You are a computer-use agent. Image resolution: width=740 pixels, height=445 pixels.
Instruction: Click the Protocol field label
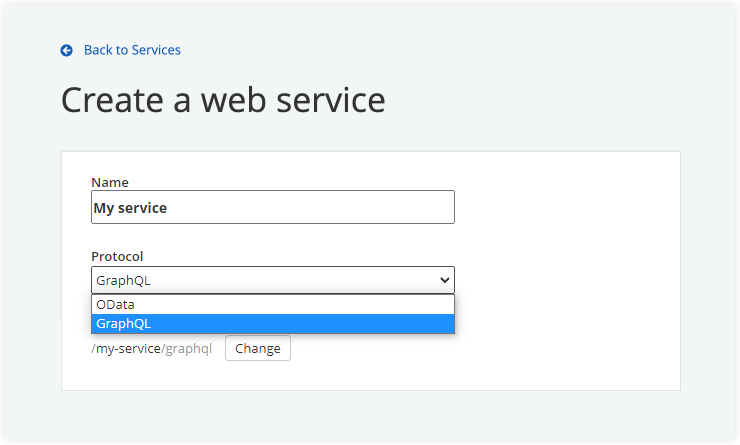point(117,256)
